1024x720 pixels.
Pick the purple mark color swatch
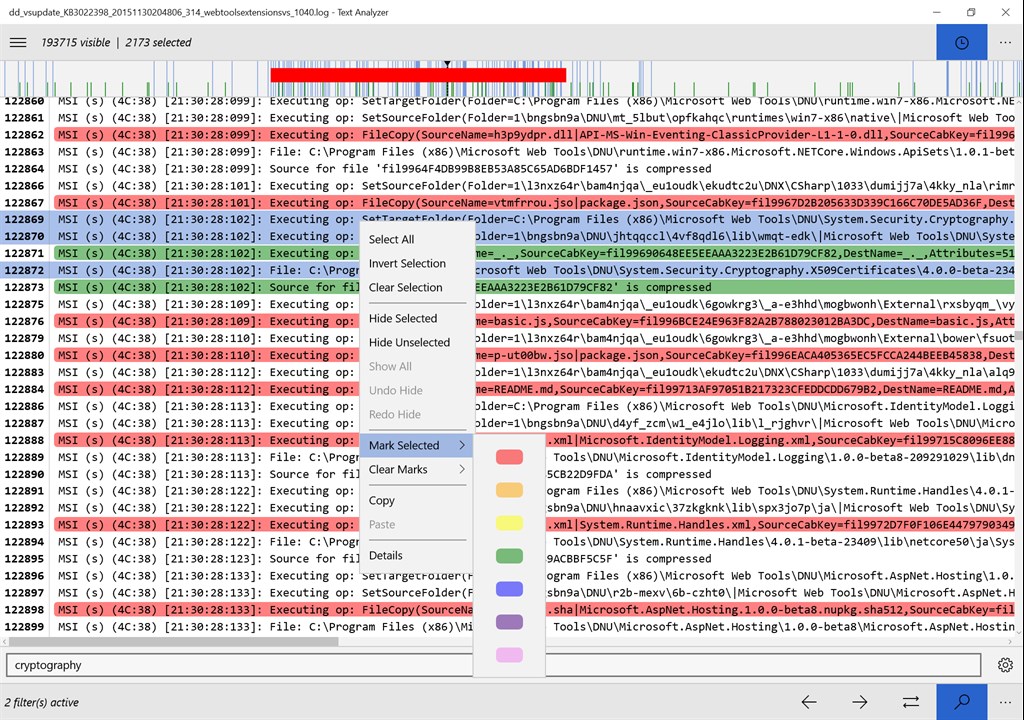tap(509, 622)
